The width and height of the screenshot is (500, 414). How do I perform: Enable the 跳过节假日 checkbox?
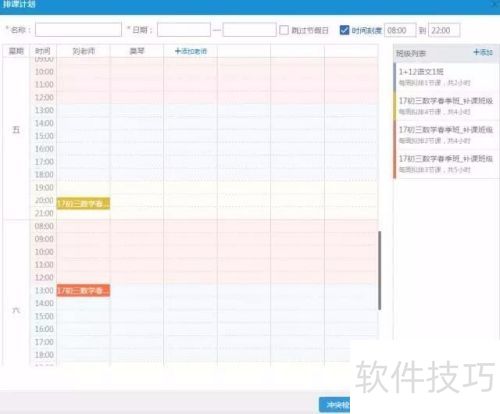(284, 30)
